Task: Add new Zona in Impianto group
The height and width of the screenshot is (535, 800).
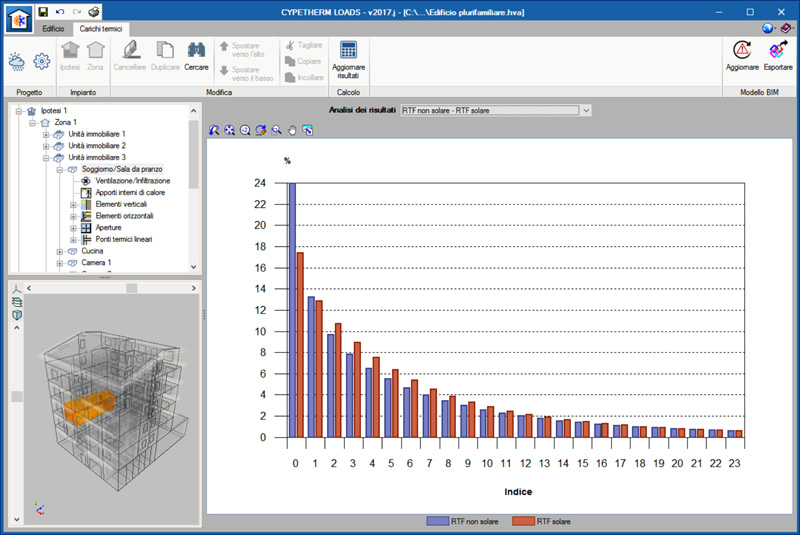Action: point(95,56)
